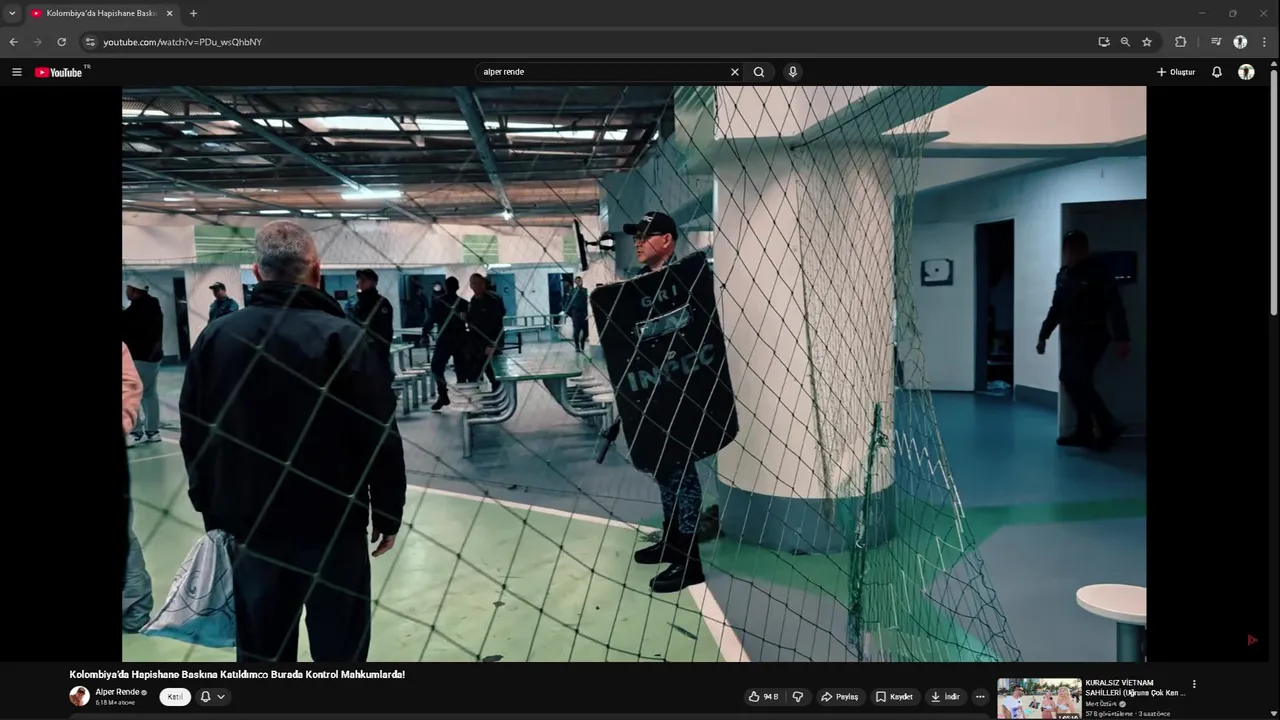Screen dimensions: 1280x720
Task: Open Alper Rende channel avatar
Action: tap(79, 696)
